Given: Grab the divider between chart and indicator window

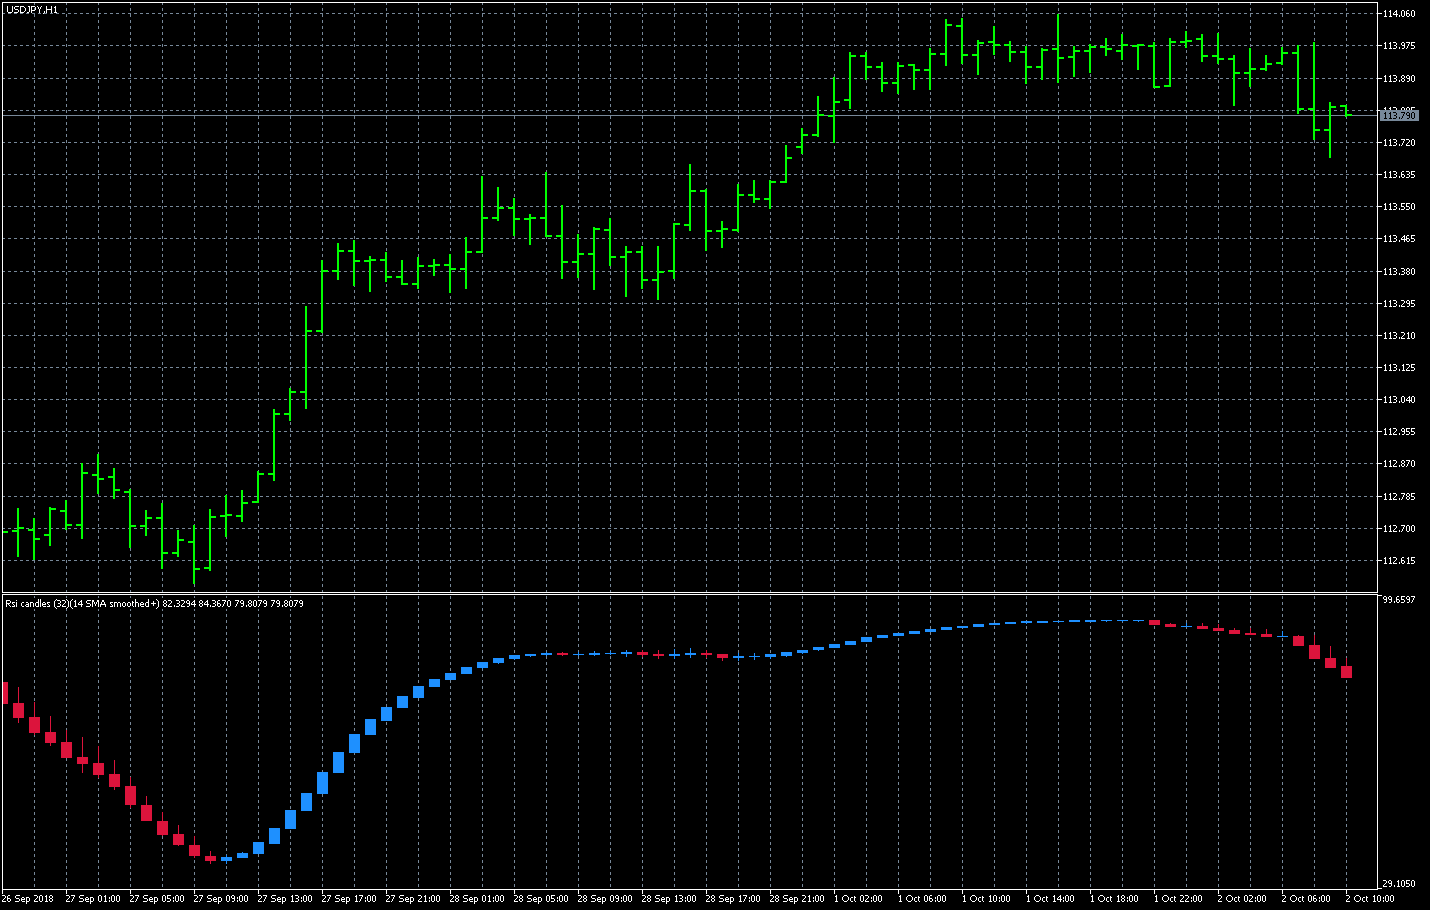Looking at the screenshot, I should click(690, 593).
